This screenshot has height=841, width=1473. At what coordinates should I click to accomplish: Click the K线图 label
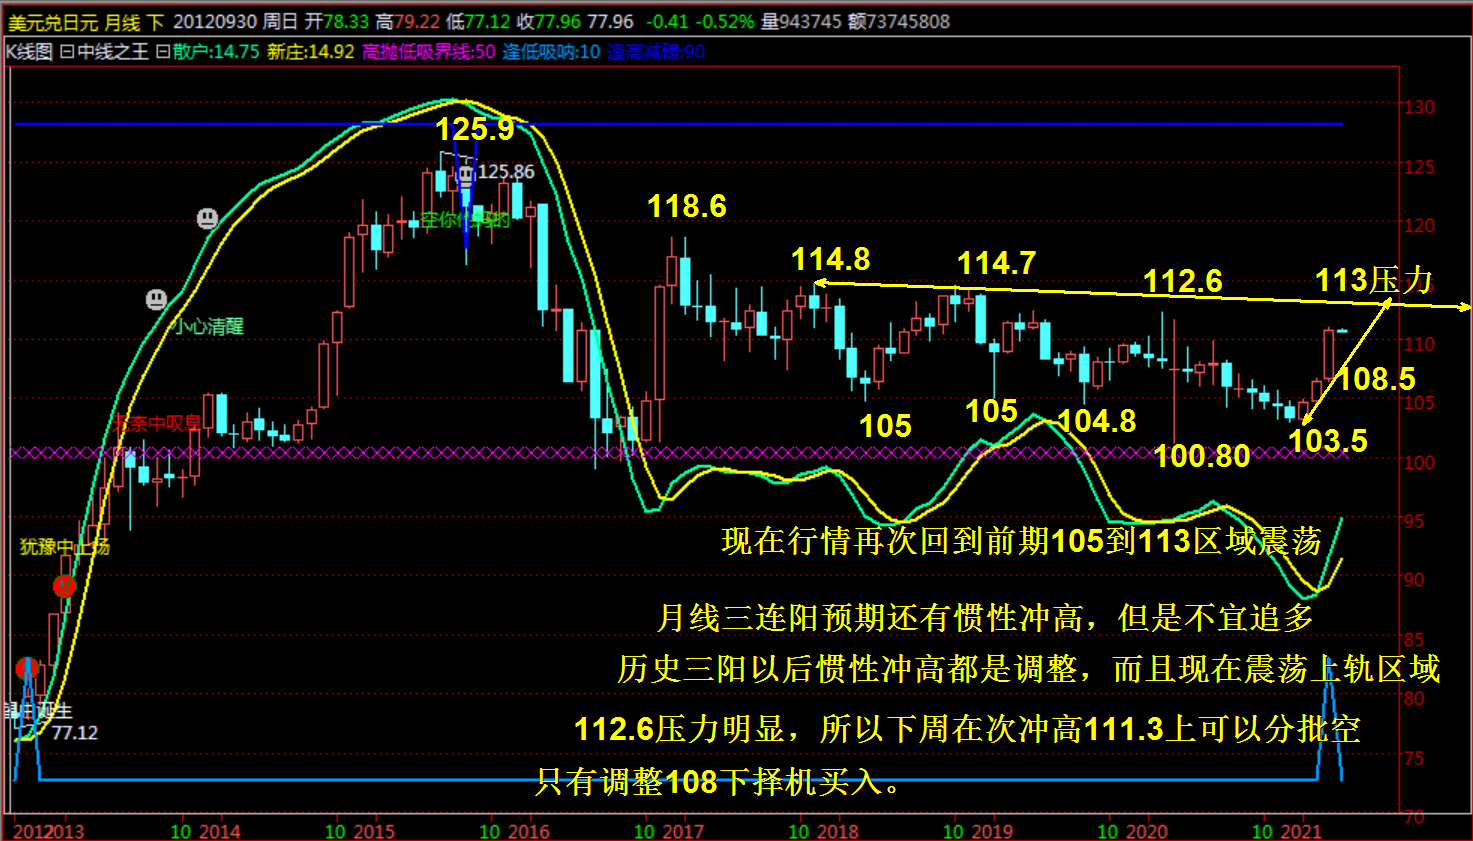(x=30, y=52)
